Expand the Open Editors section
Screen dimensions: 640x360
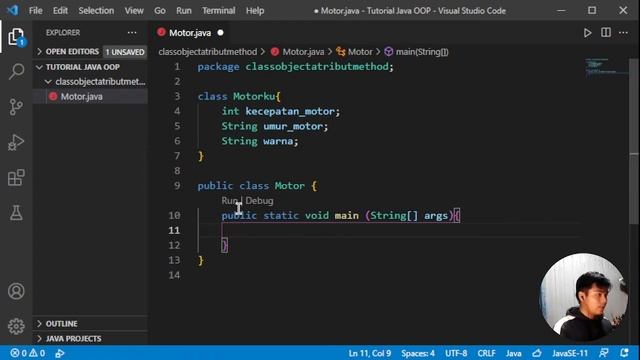40,52
